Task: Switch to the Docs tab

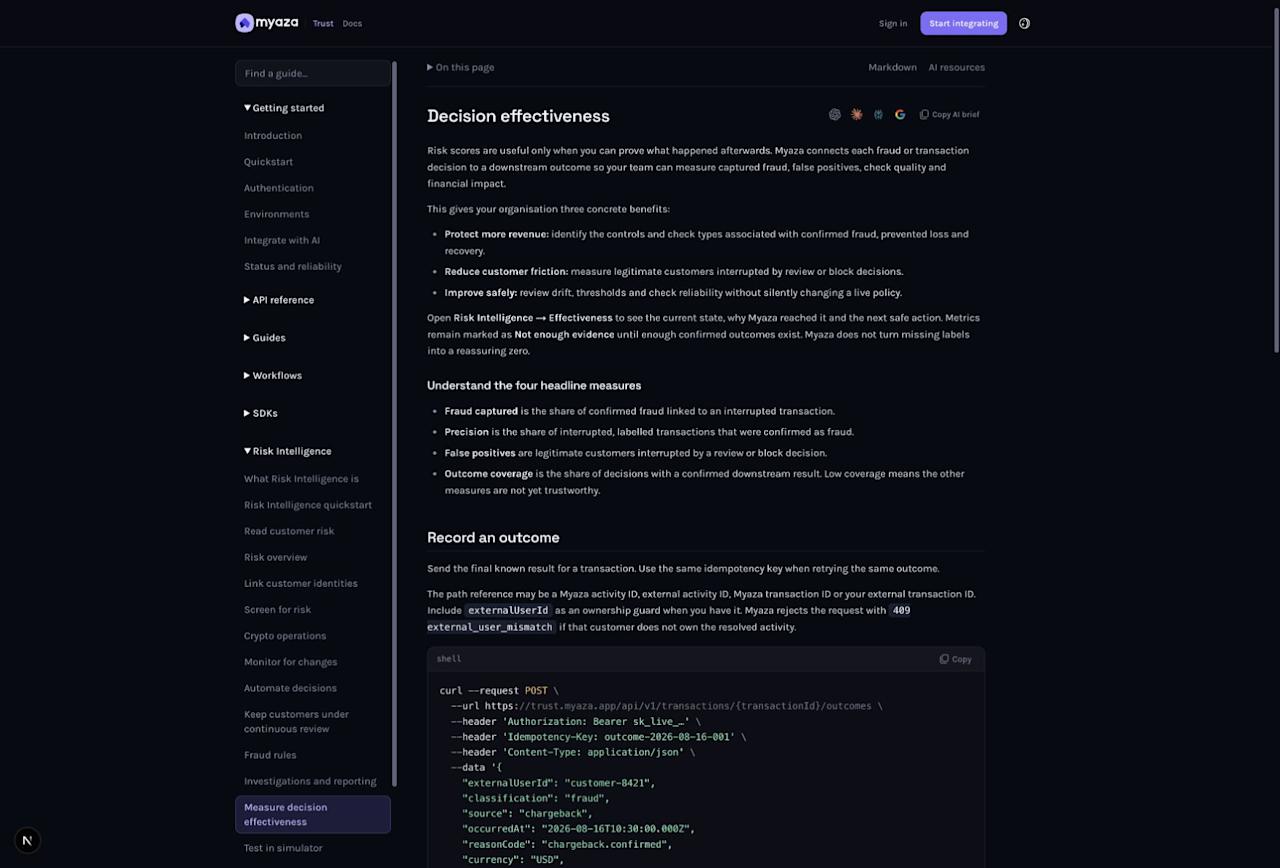Action: click(x=352, y=23)
